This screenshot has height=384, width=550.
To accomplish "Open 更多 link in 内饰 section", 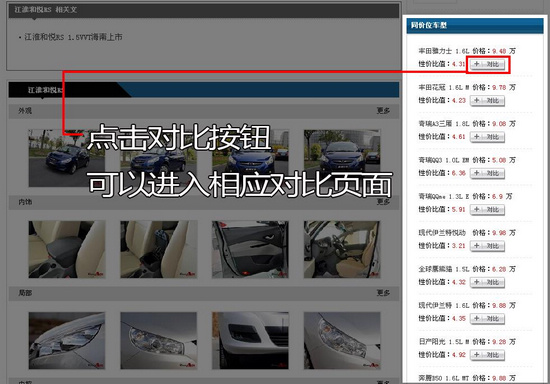I will [383, 202].
